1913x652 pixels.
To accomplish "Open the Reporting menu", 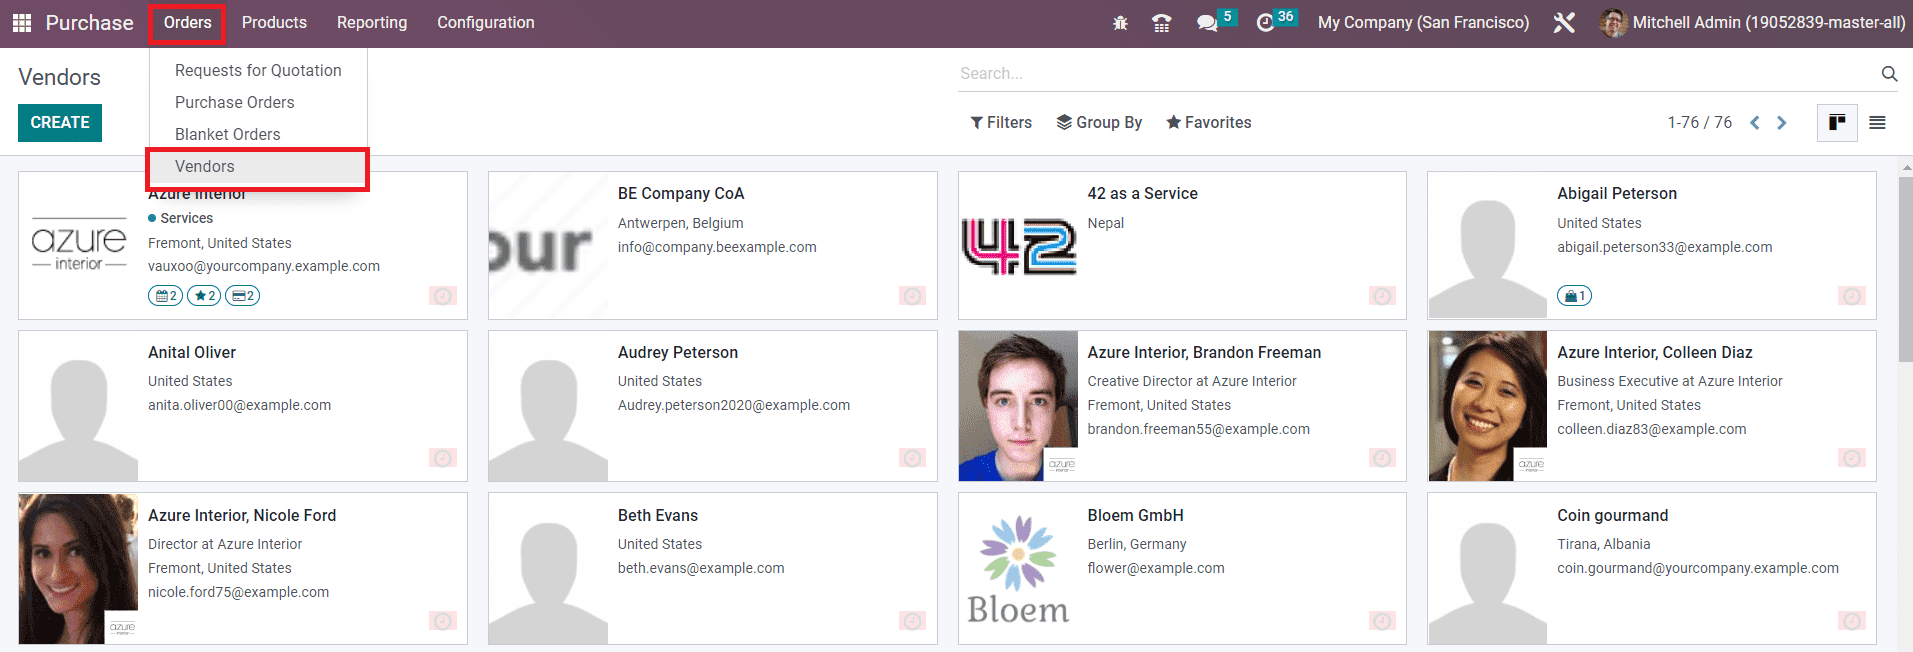I will [x=372, y=23].
